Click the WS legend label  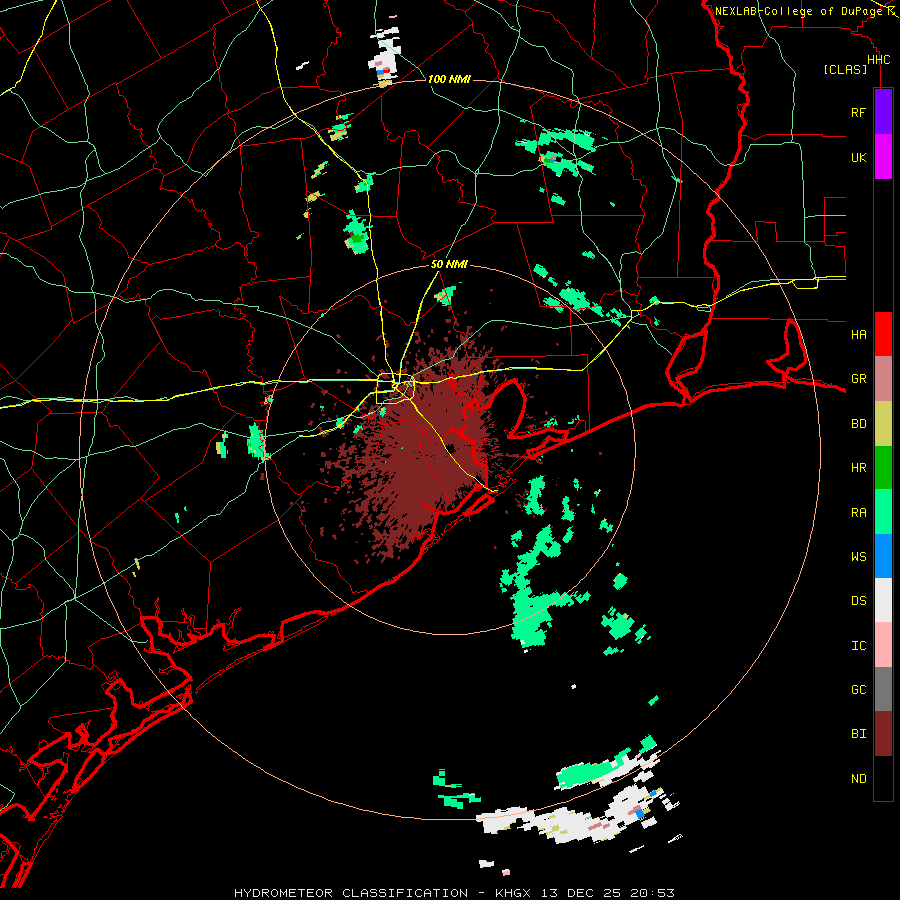858,557
